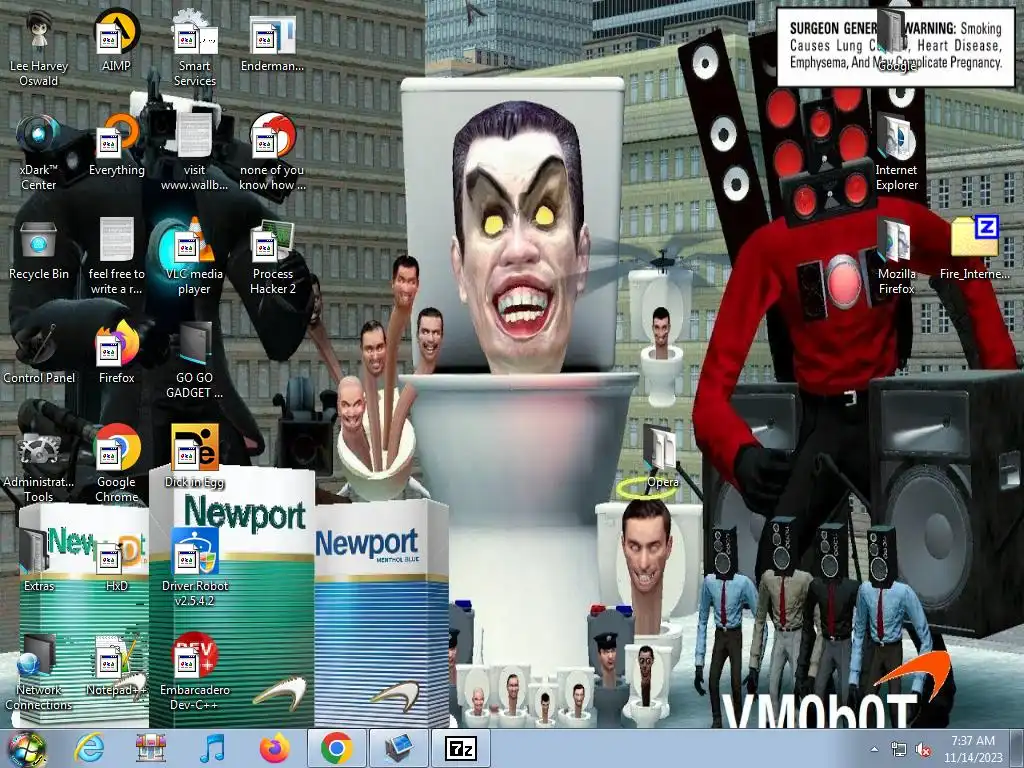The width and height of the screenshot is (1024, 768).
Task: Open the clock showing 7:37 AM
Action: pos(973,749)
